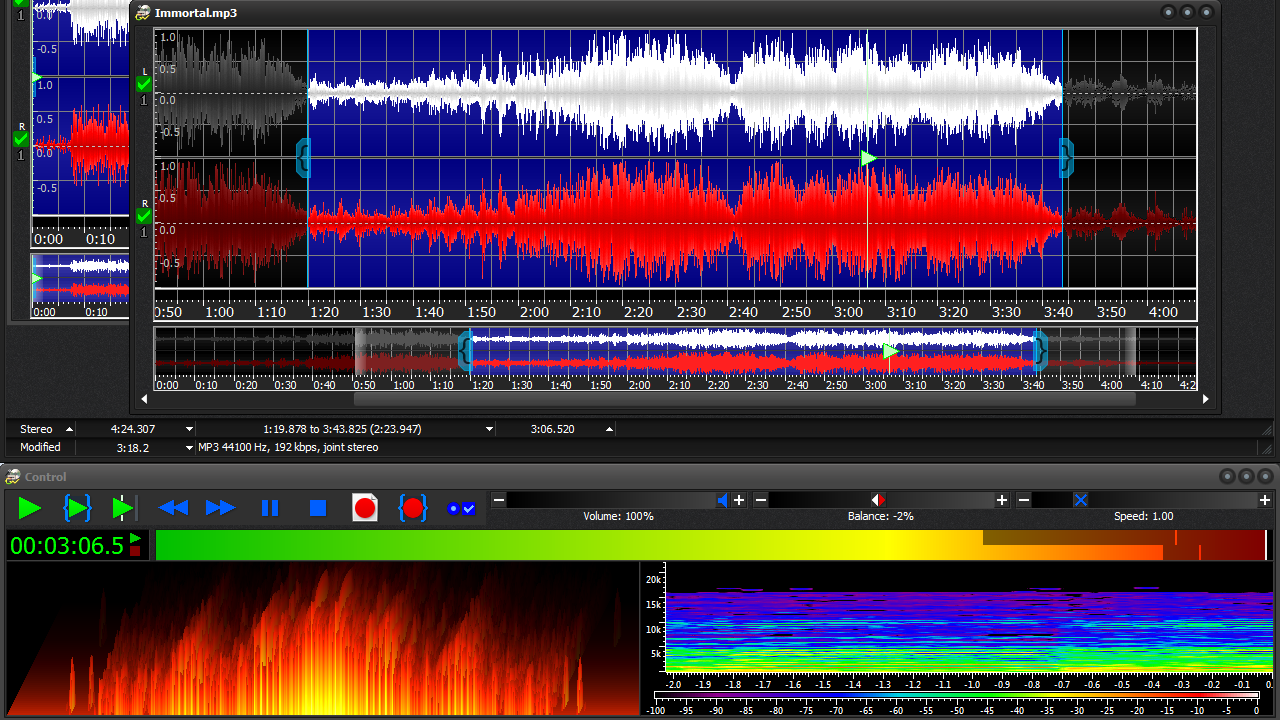Open control properties settings icon

pos(461,509)
